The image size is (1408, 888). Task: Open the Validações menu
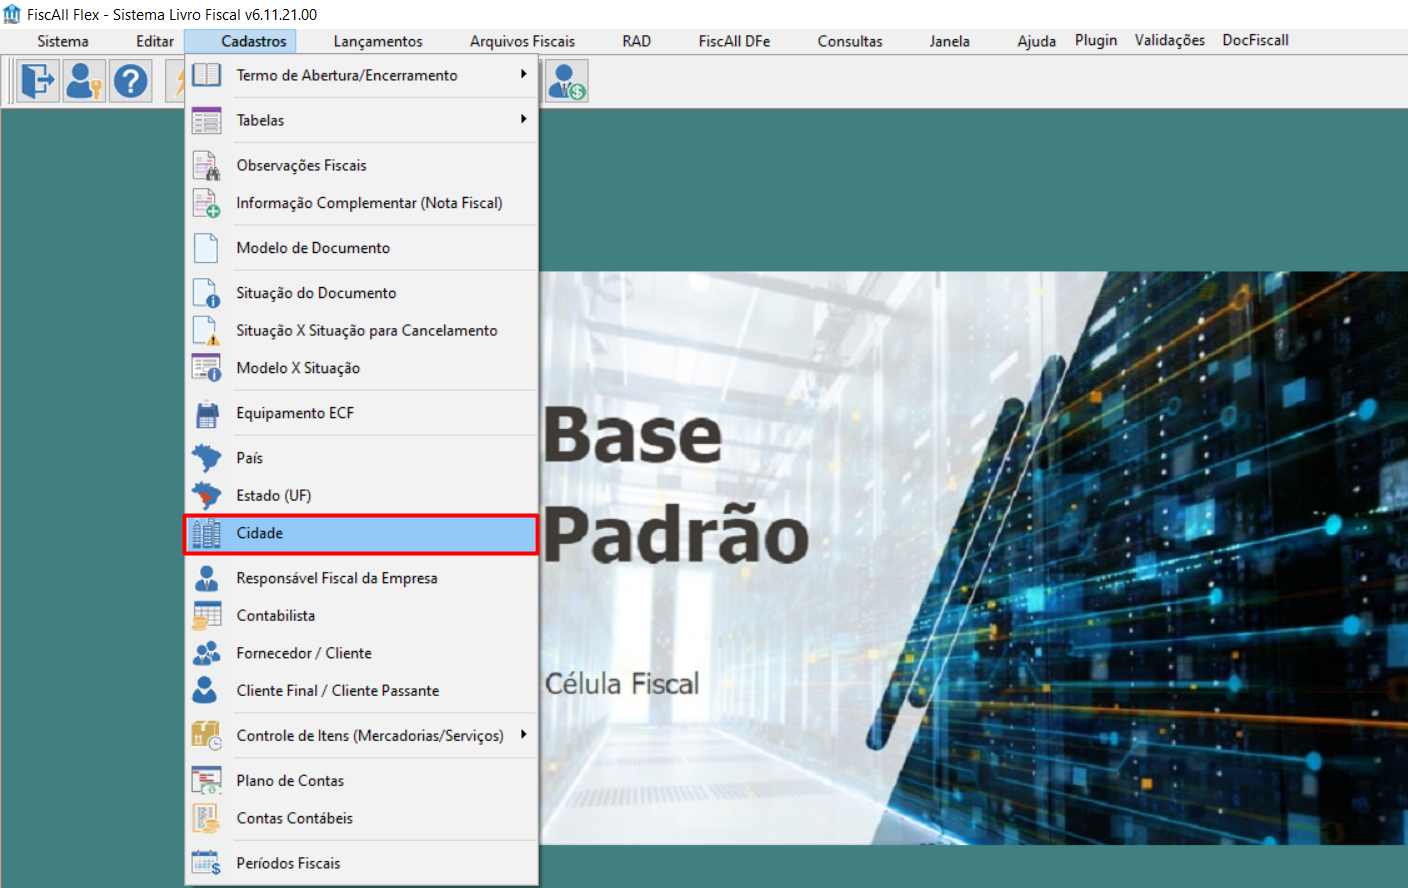[1170, 40]
